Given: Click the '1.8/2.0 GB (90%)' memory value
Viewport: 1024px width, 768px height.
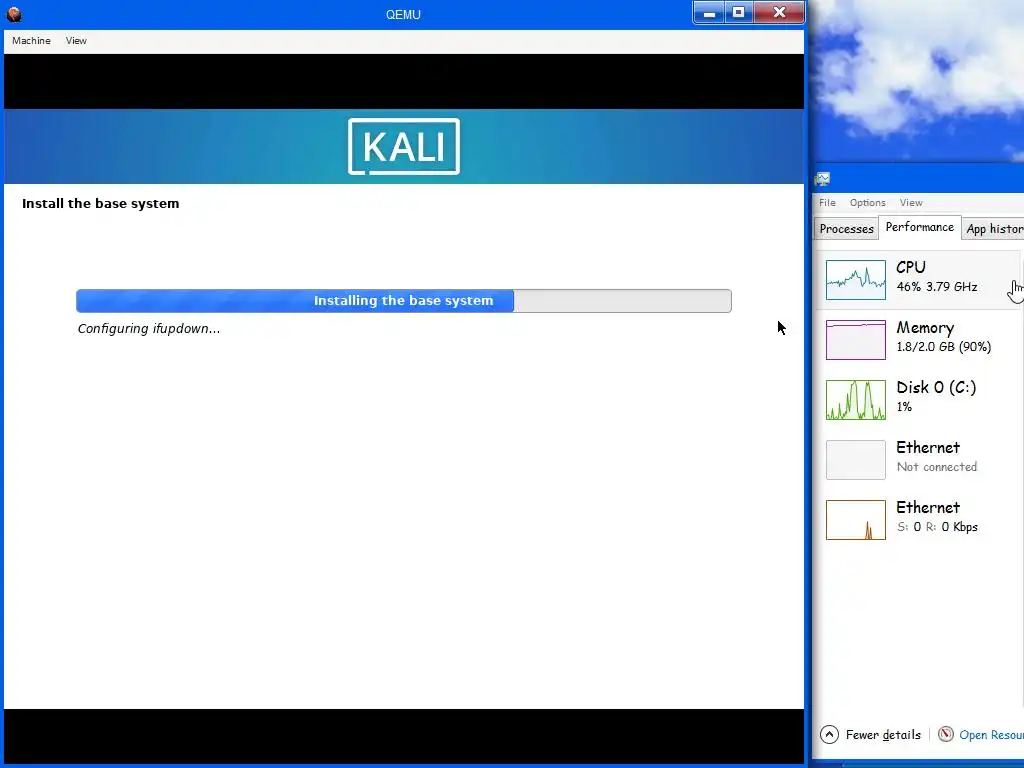Looking at the screenshot, I should point(944,347).
